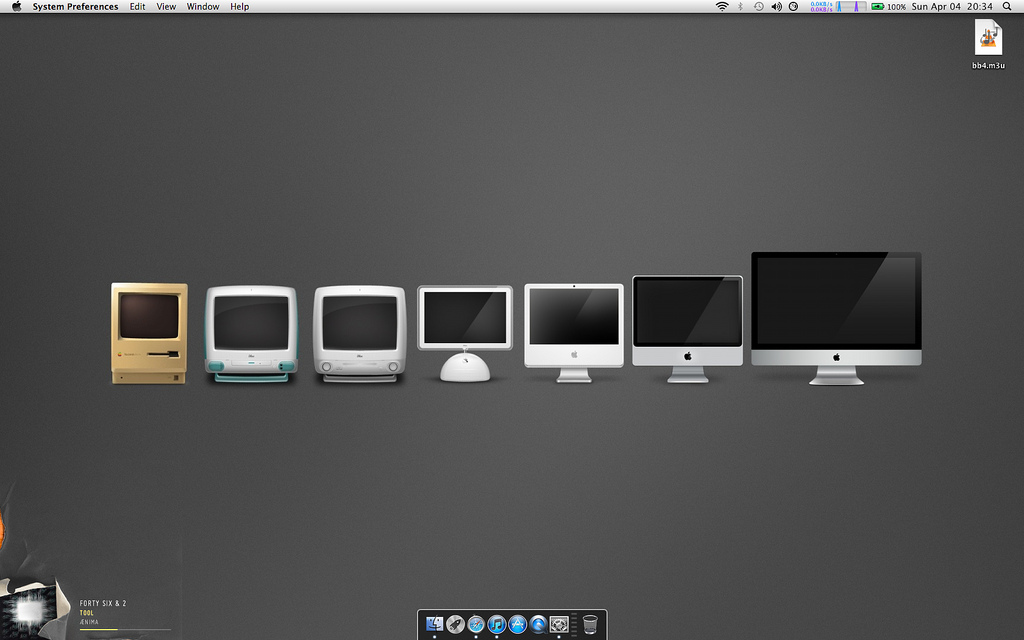1024x640 pixels.
Task: Click the network speed KB/s monitor
Action: (821, 7)
